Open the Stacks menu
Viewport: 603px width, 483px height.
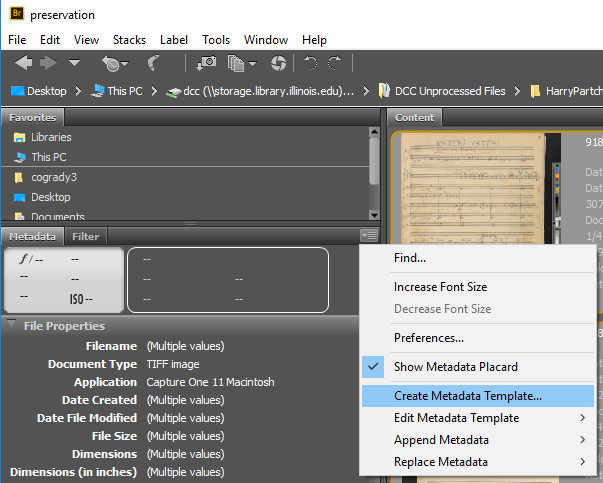[129, 40]
